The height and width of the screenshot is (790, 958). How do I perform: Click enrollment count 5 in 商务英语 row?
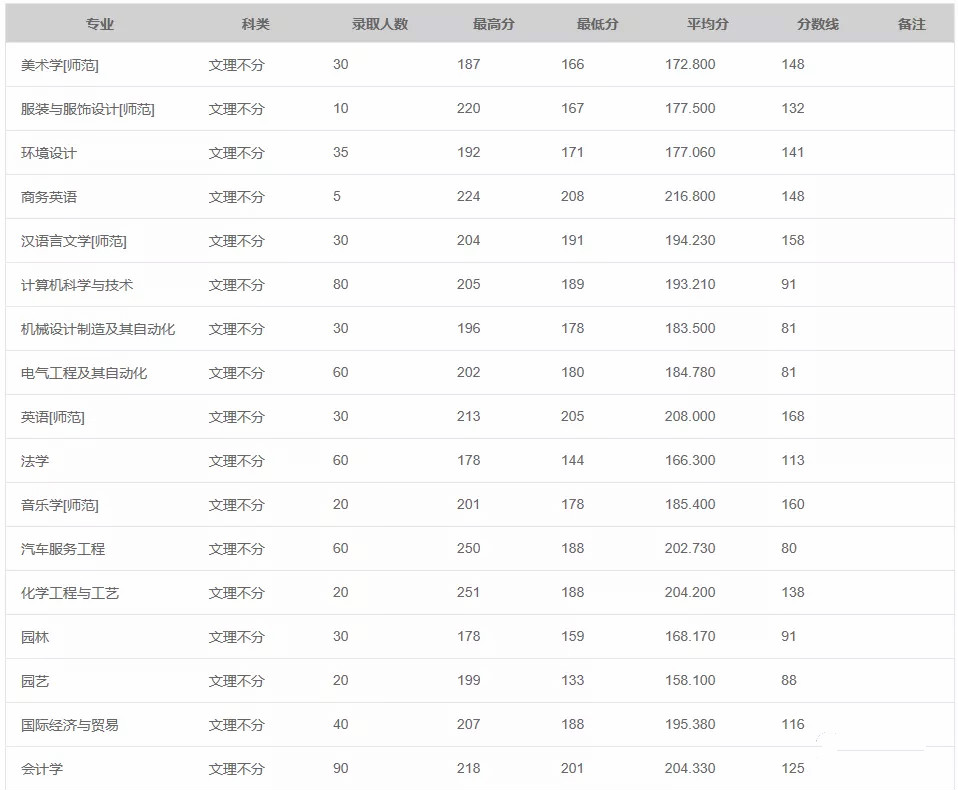337,196
